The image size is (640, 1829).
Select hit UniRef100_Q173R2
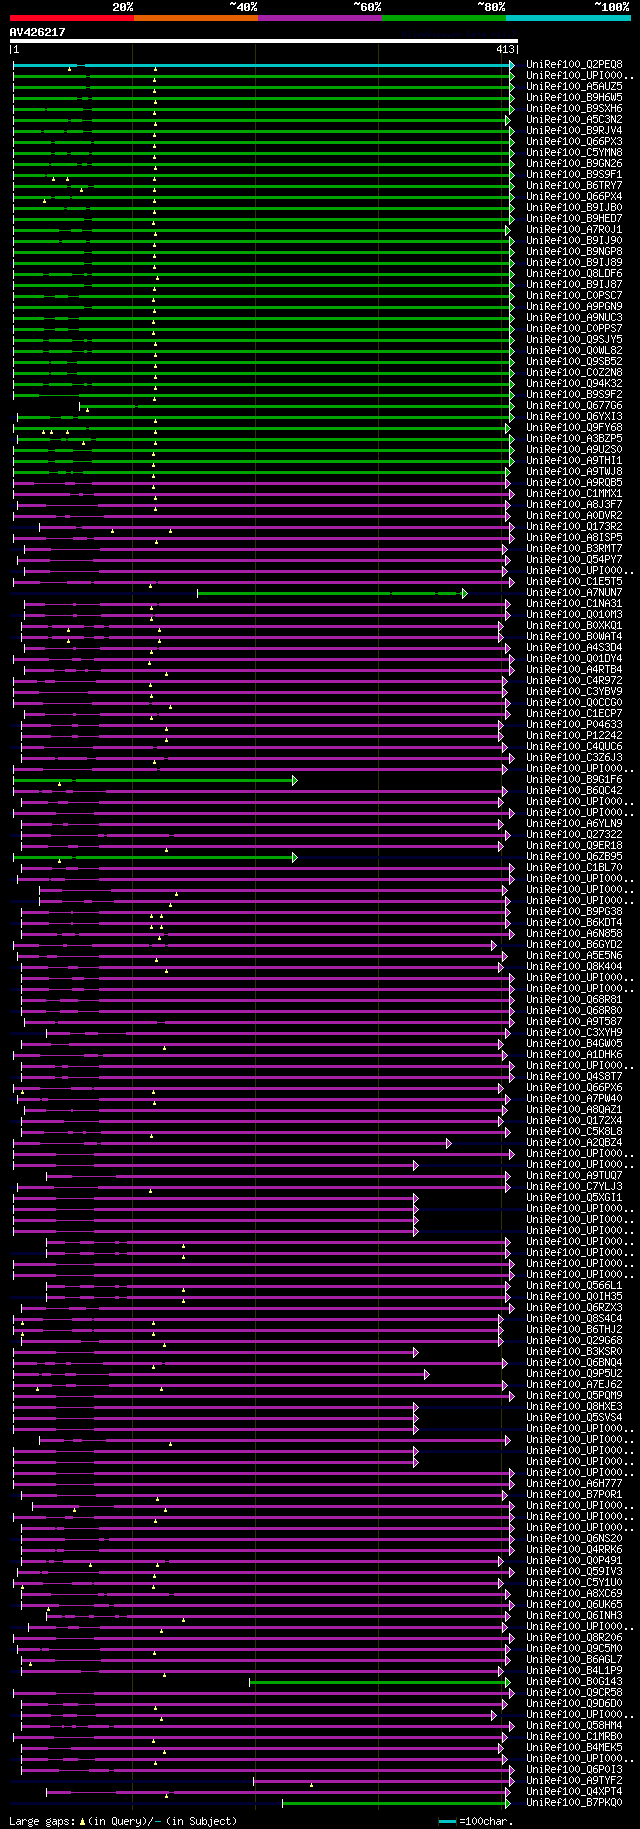click(574, 526)
